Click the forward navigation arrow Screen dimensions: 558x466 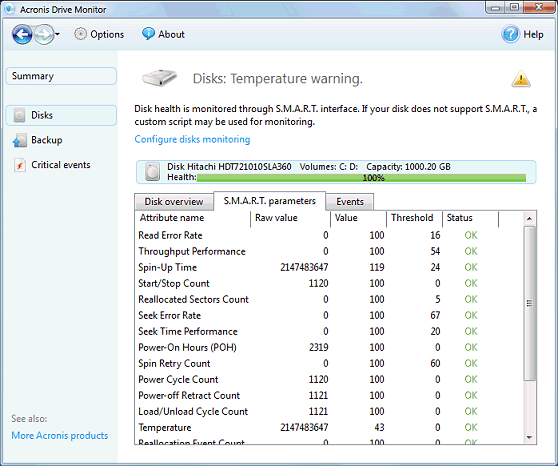click(44, 35)
